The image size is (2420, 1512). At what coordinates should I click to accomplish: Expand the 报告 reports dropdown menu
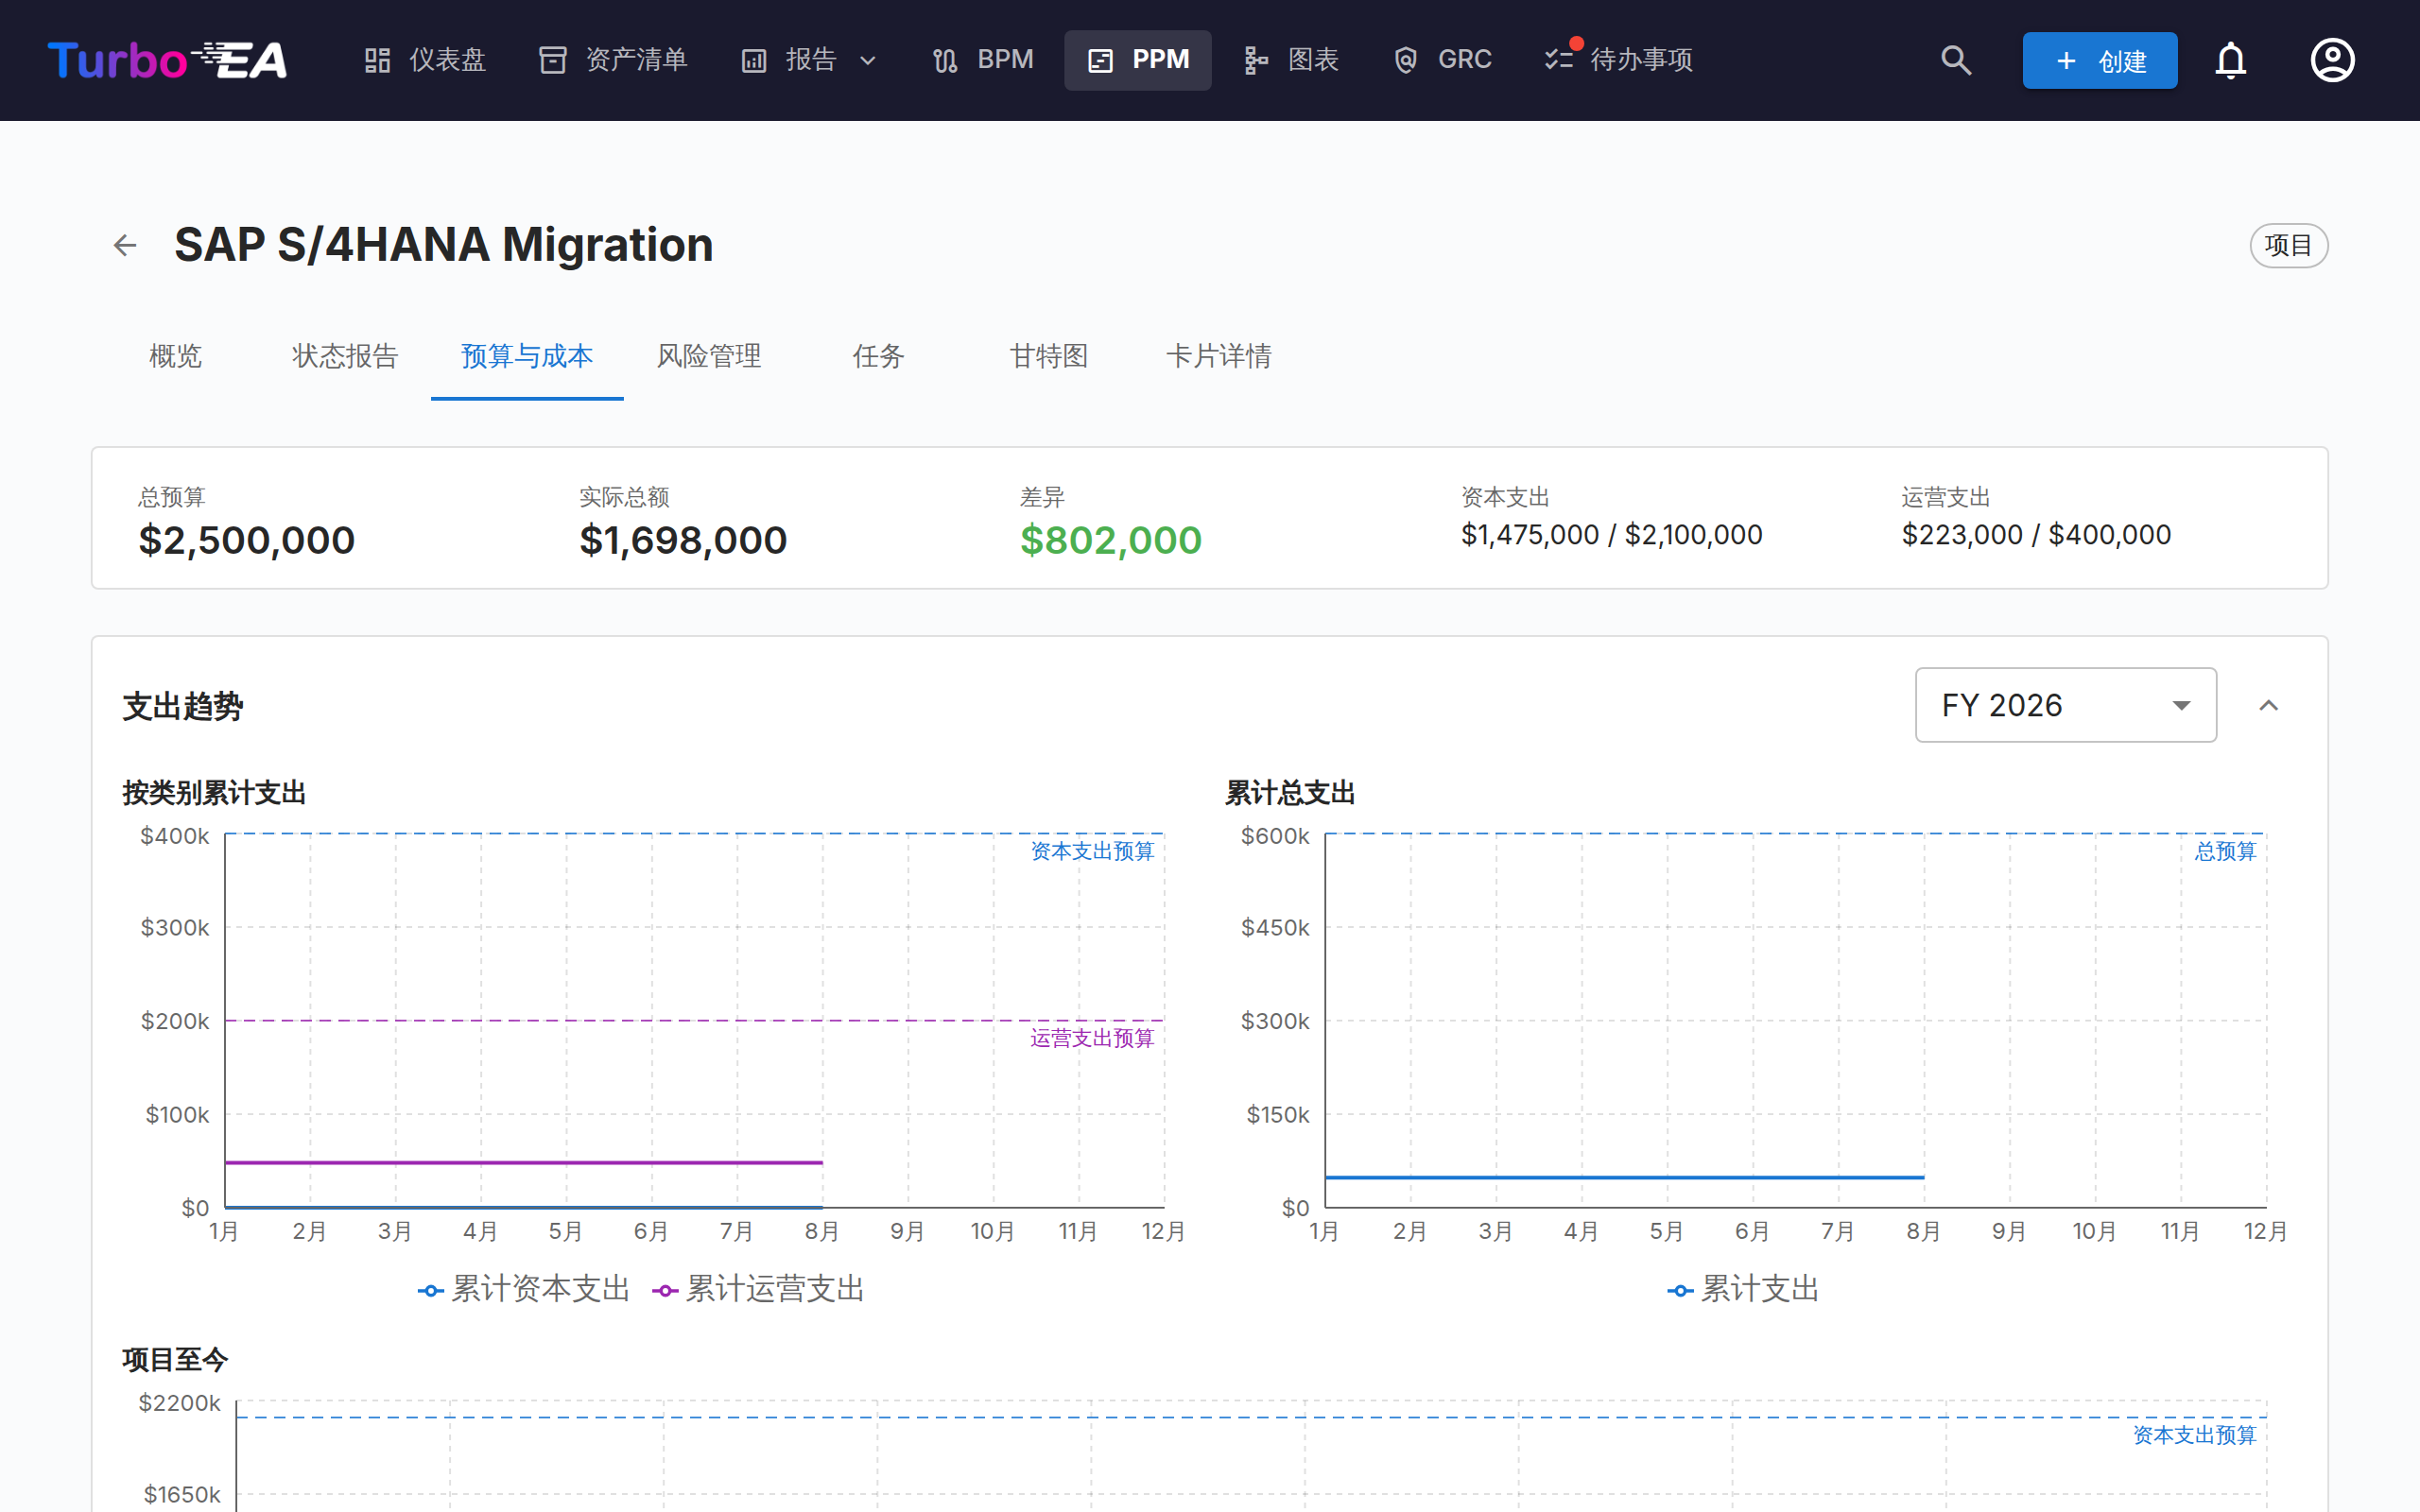[x=809, y=60]
